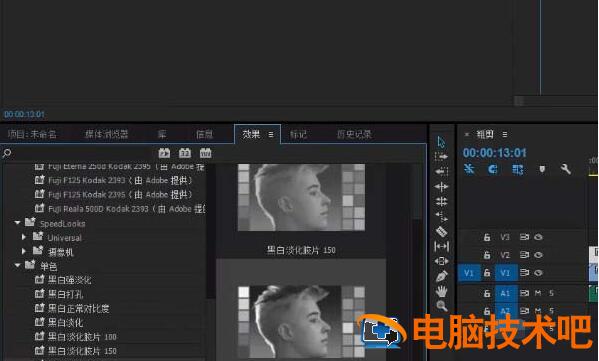Hide track V1 with eye icon

538,273
